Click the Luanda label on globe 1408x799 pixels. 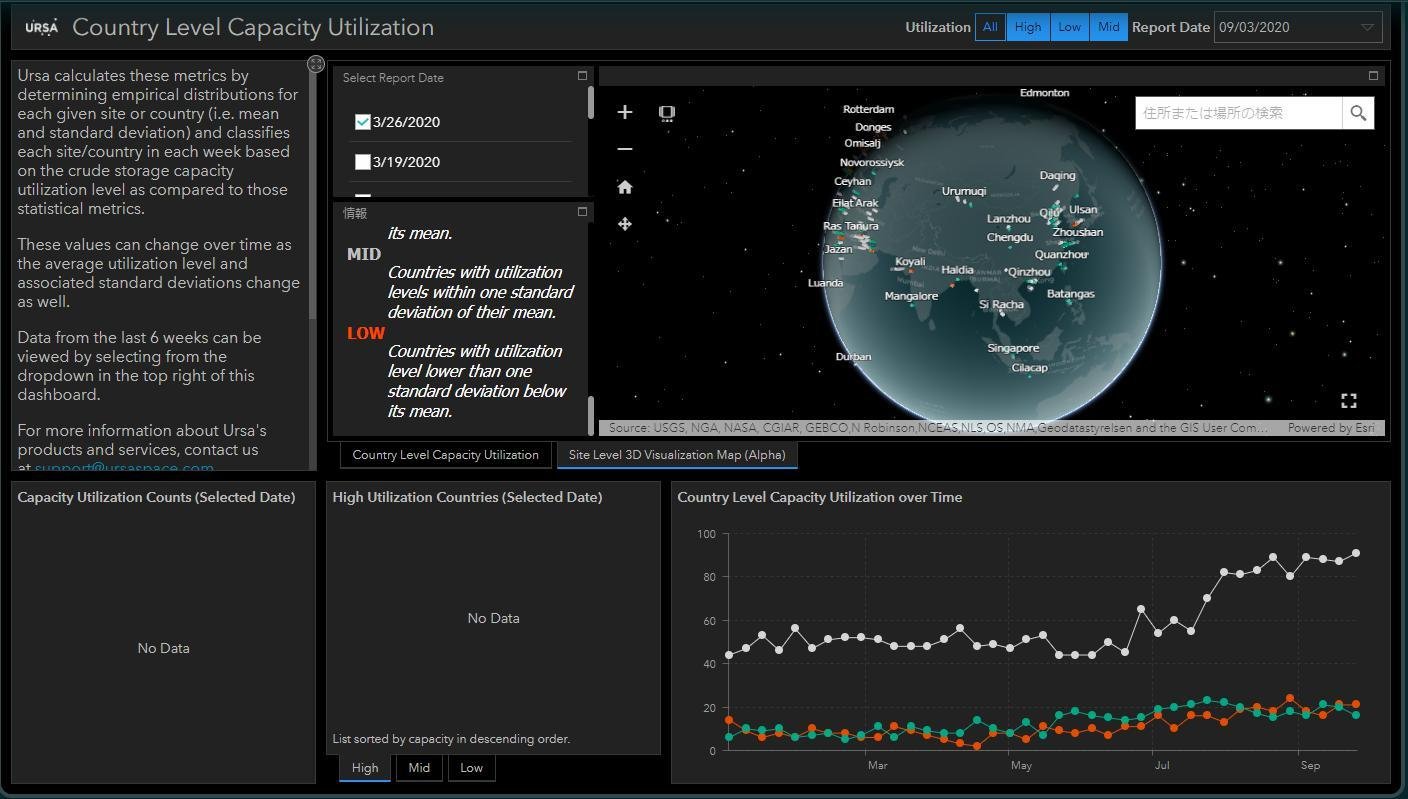point(825,283)
